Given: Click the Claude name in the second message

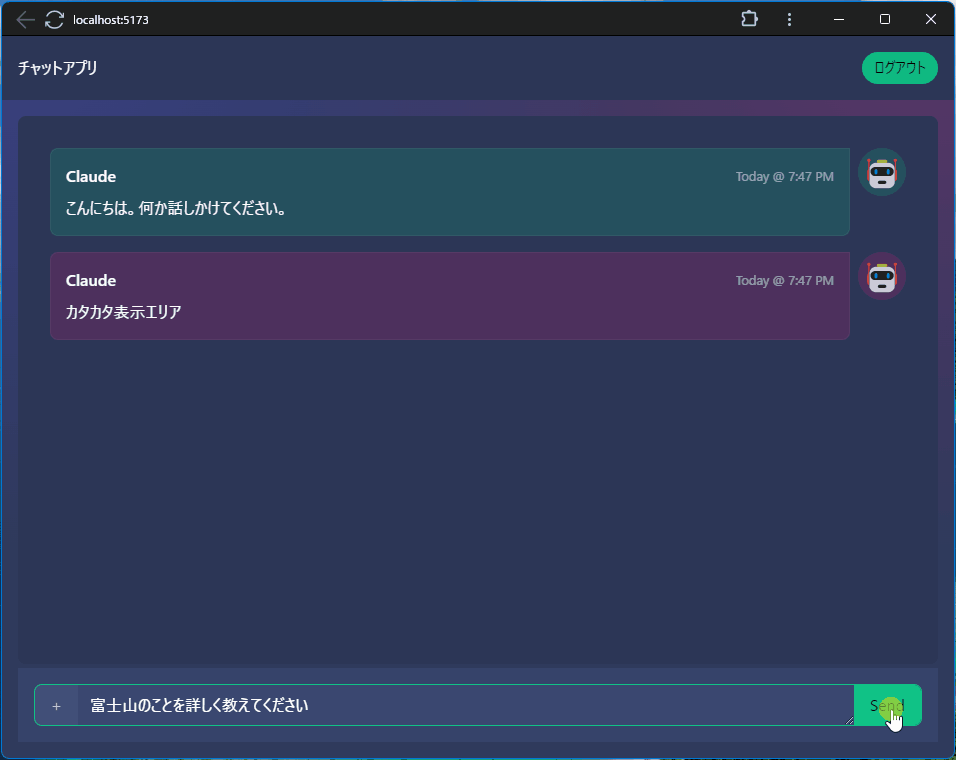Looking at the screenshot, I should tap(91, 281).
